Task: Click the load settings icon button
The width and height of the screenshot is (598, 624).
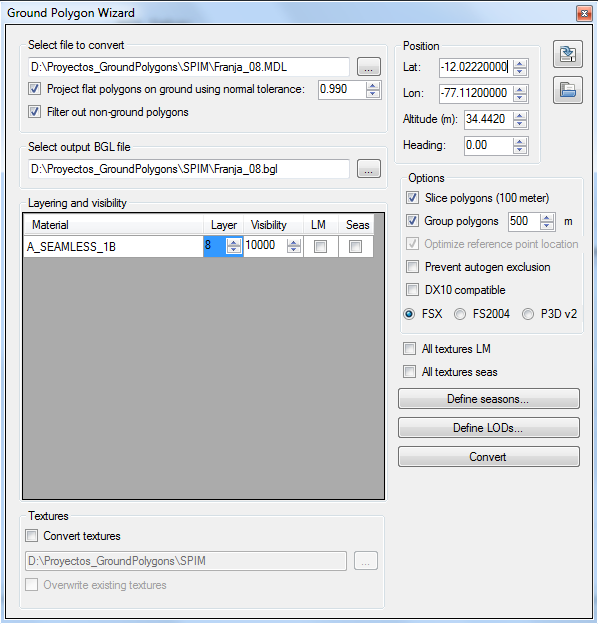Action: pyautogui.click(x=568, y=90)
